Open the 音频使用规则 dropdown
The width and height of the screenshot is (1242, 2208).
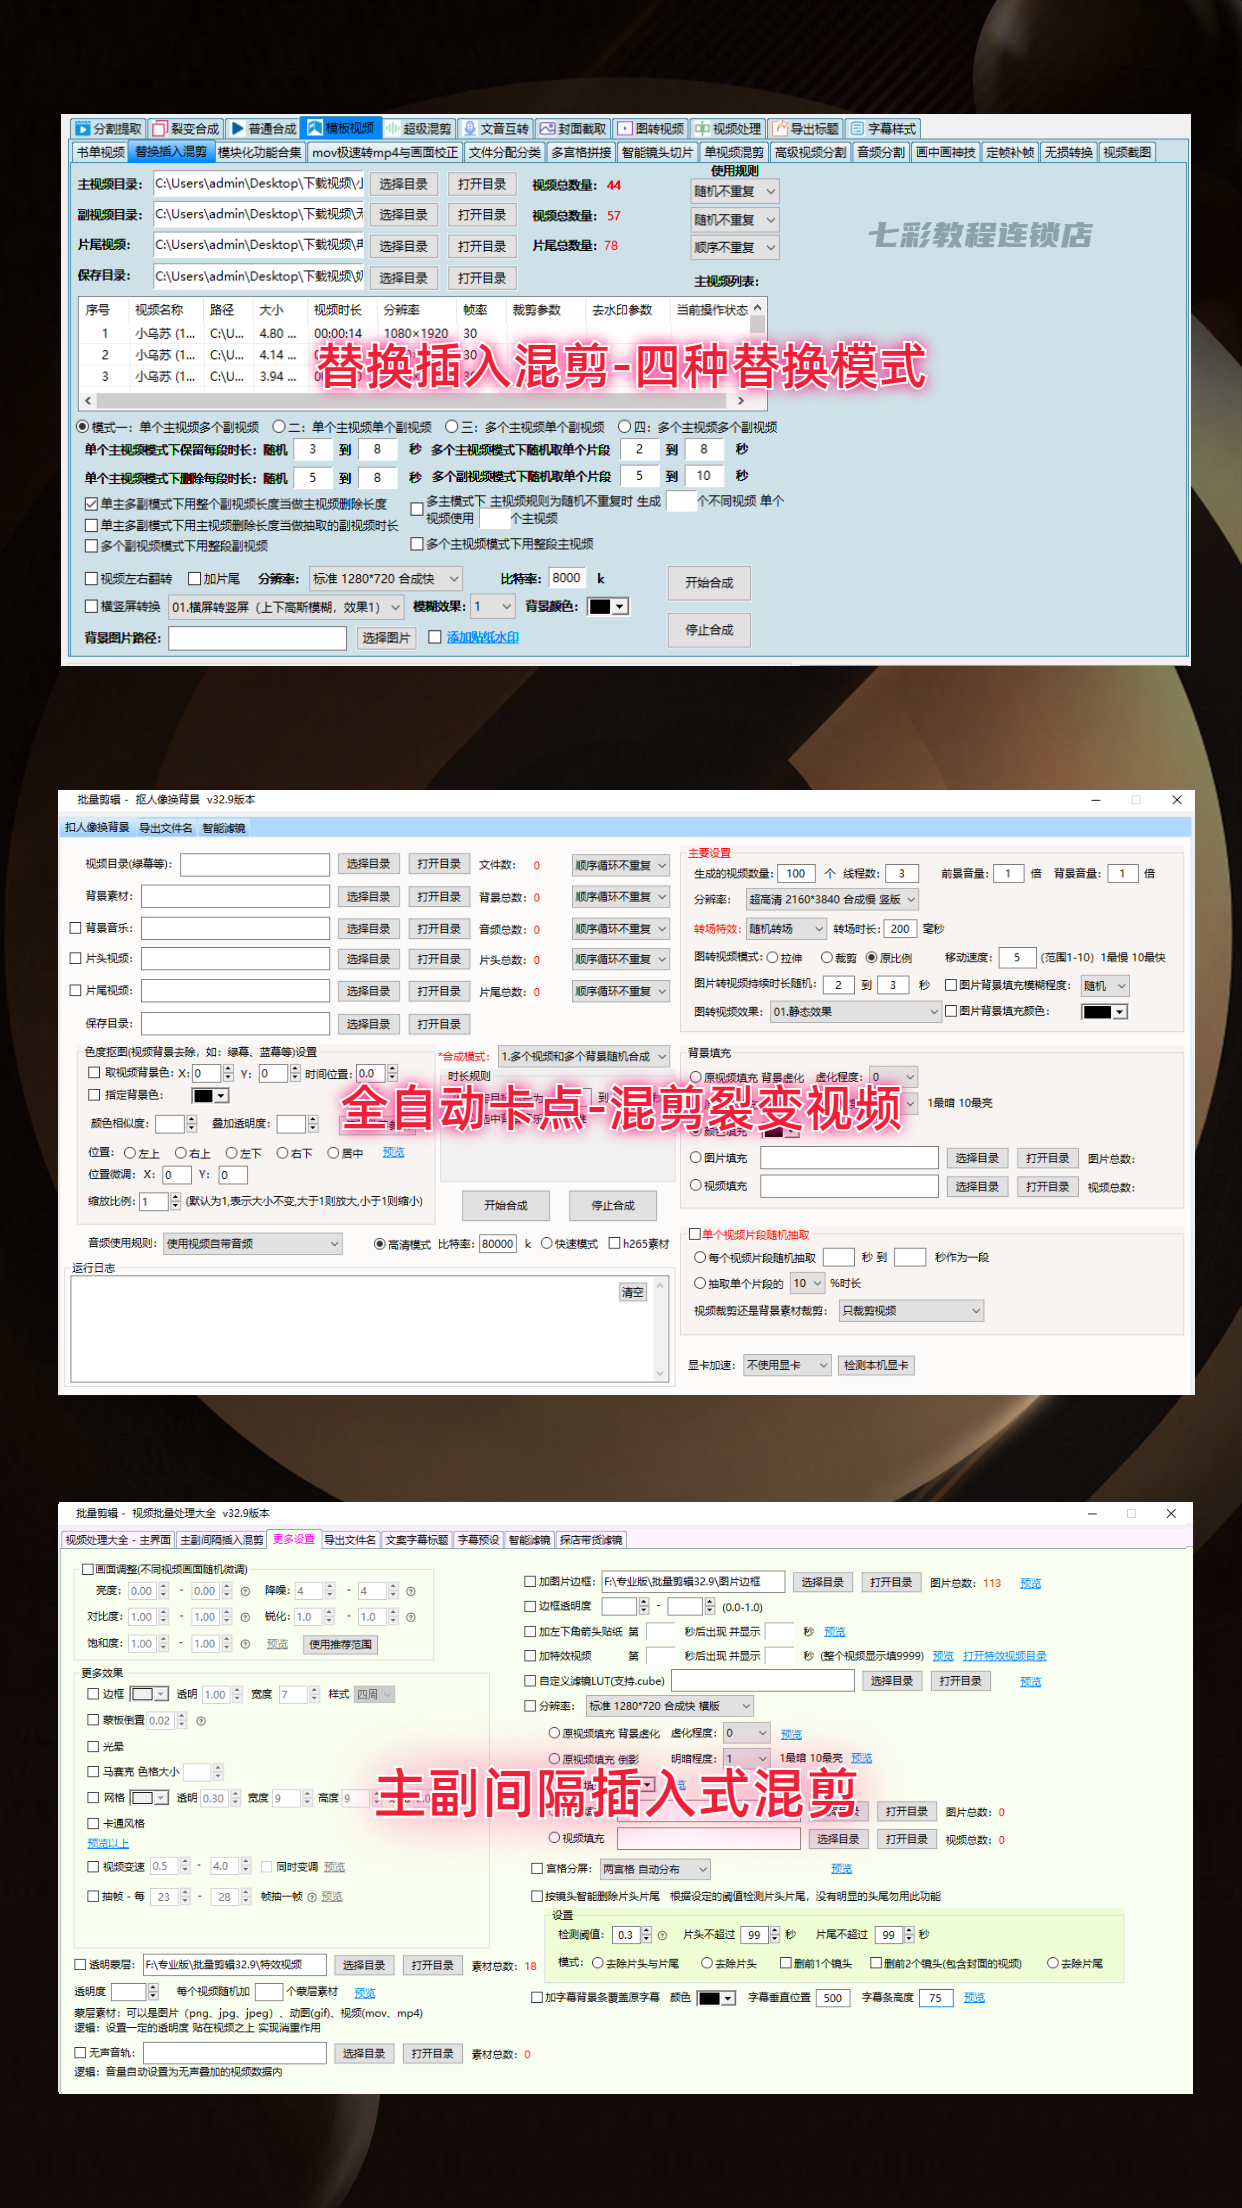coord(253,1244)
